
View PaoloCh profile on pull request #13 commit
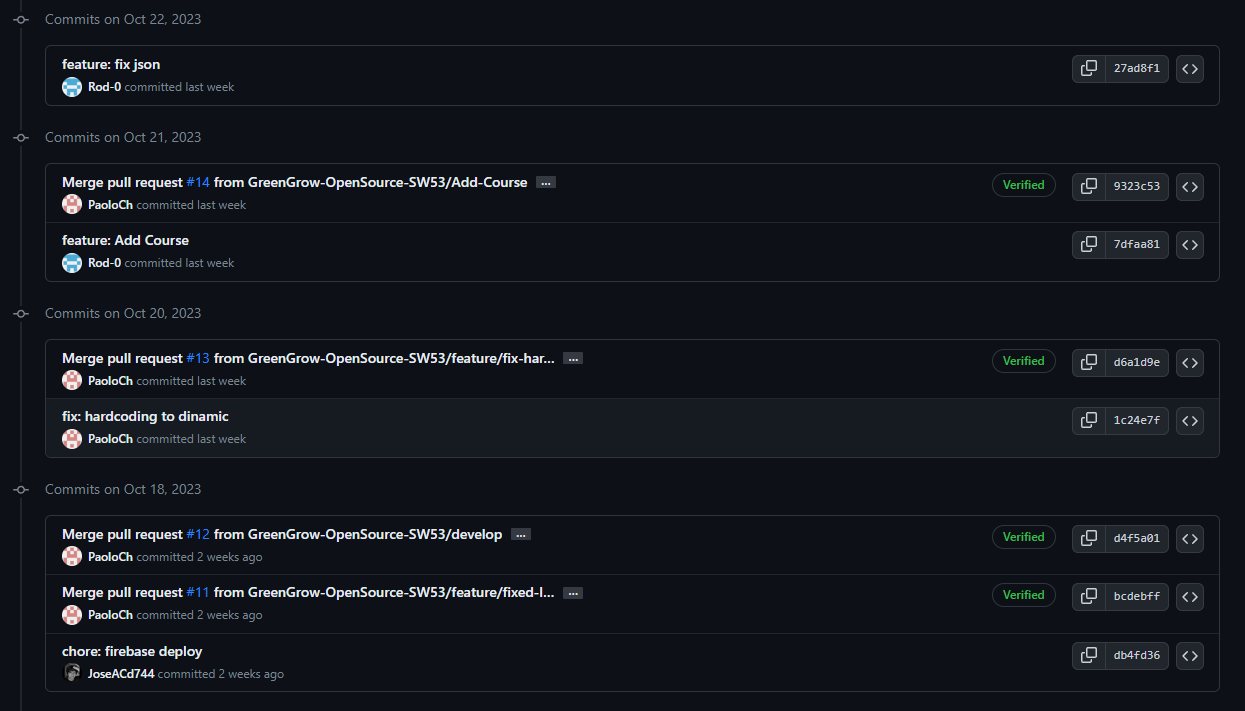[x=110, y=381]
